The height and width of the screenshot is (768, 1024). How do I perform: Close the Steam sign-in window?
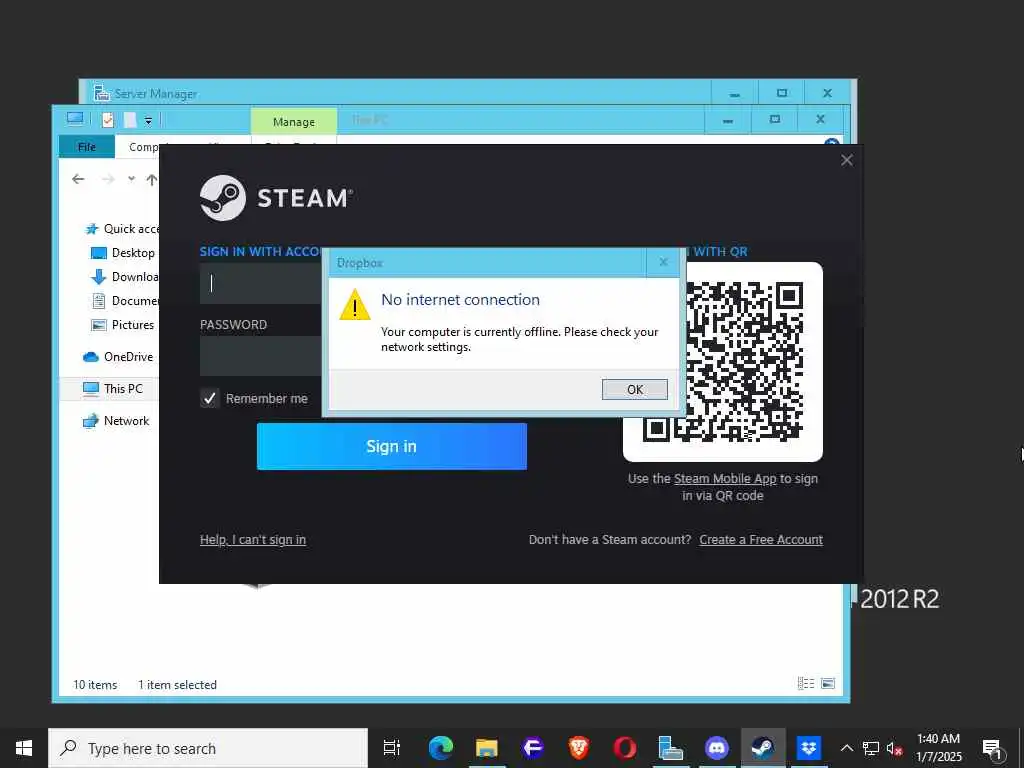tap(846, 160)
